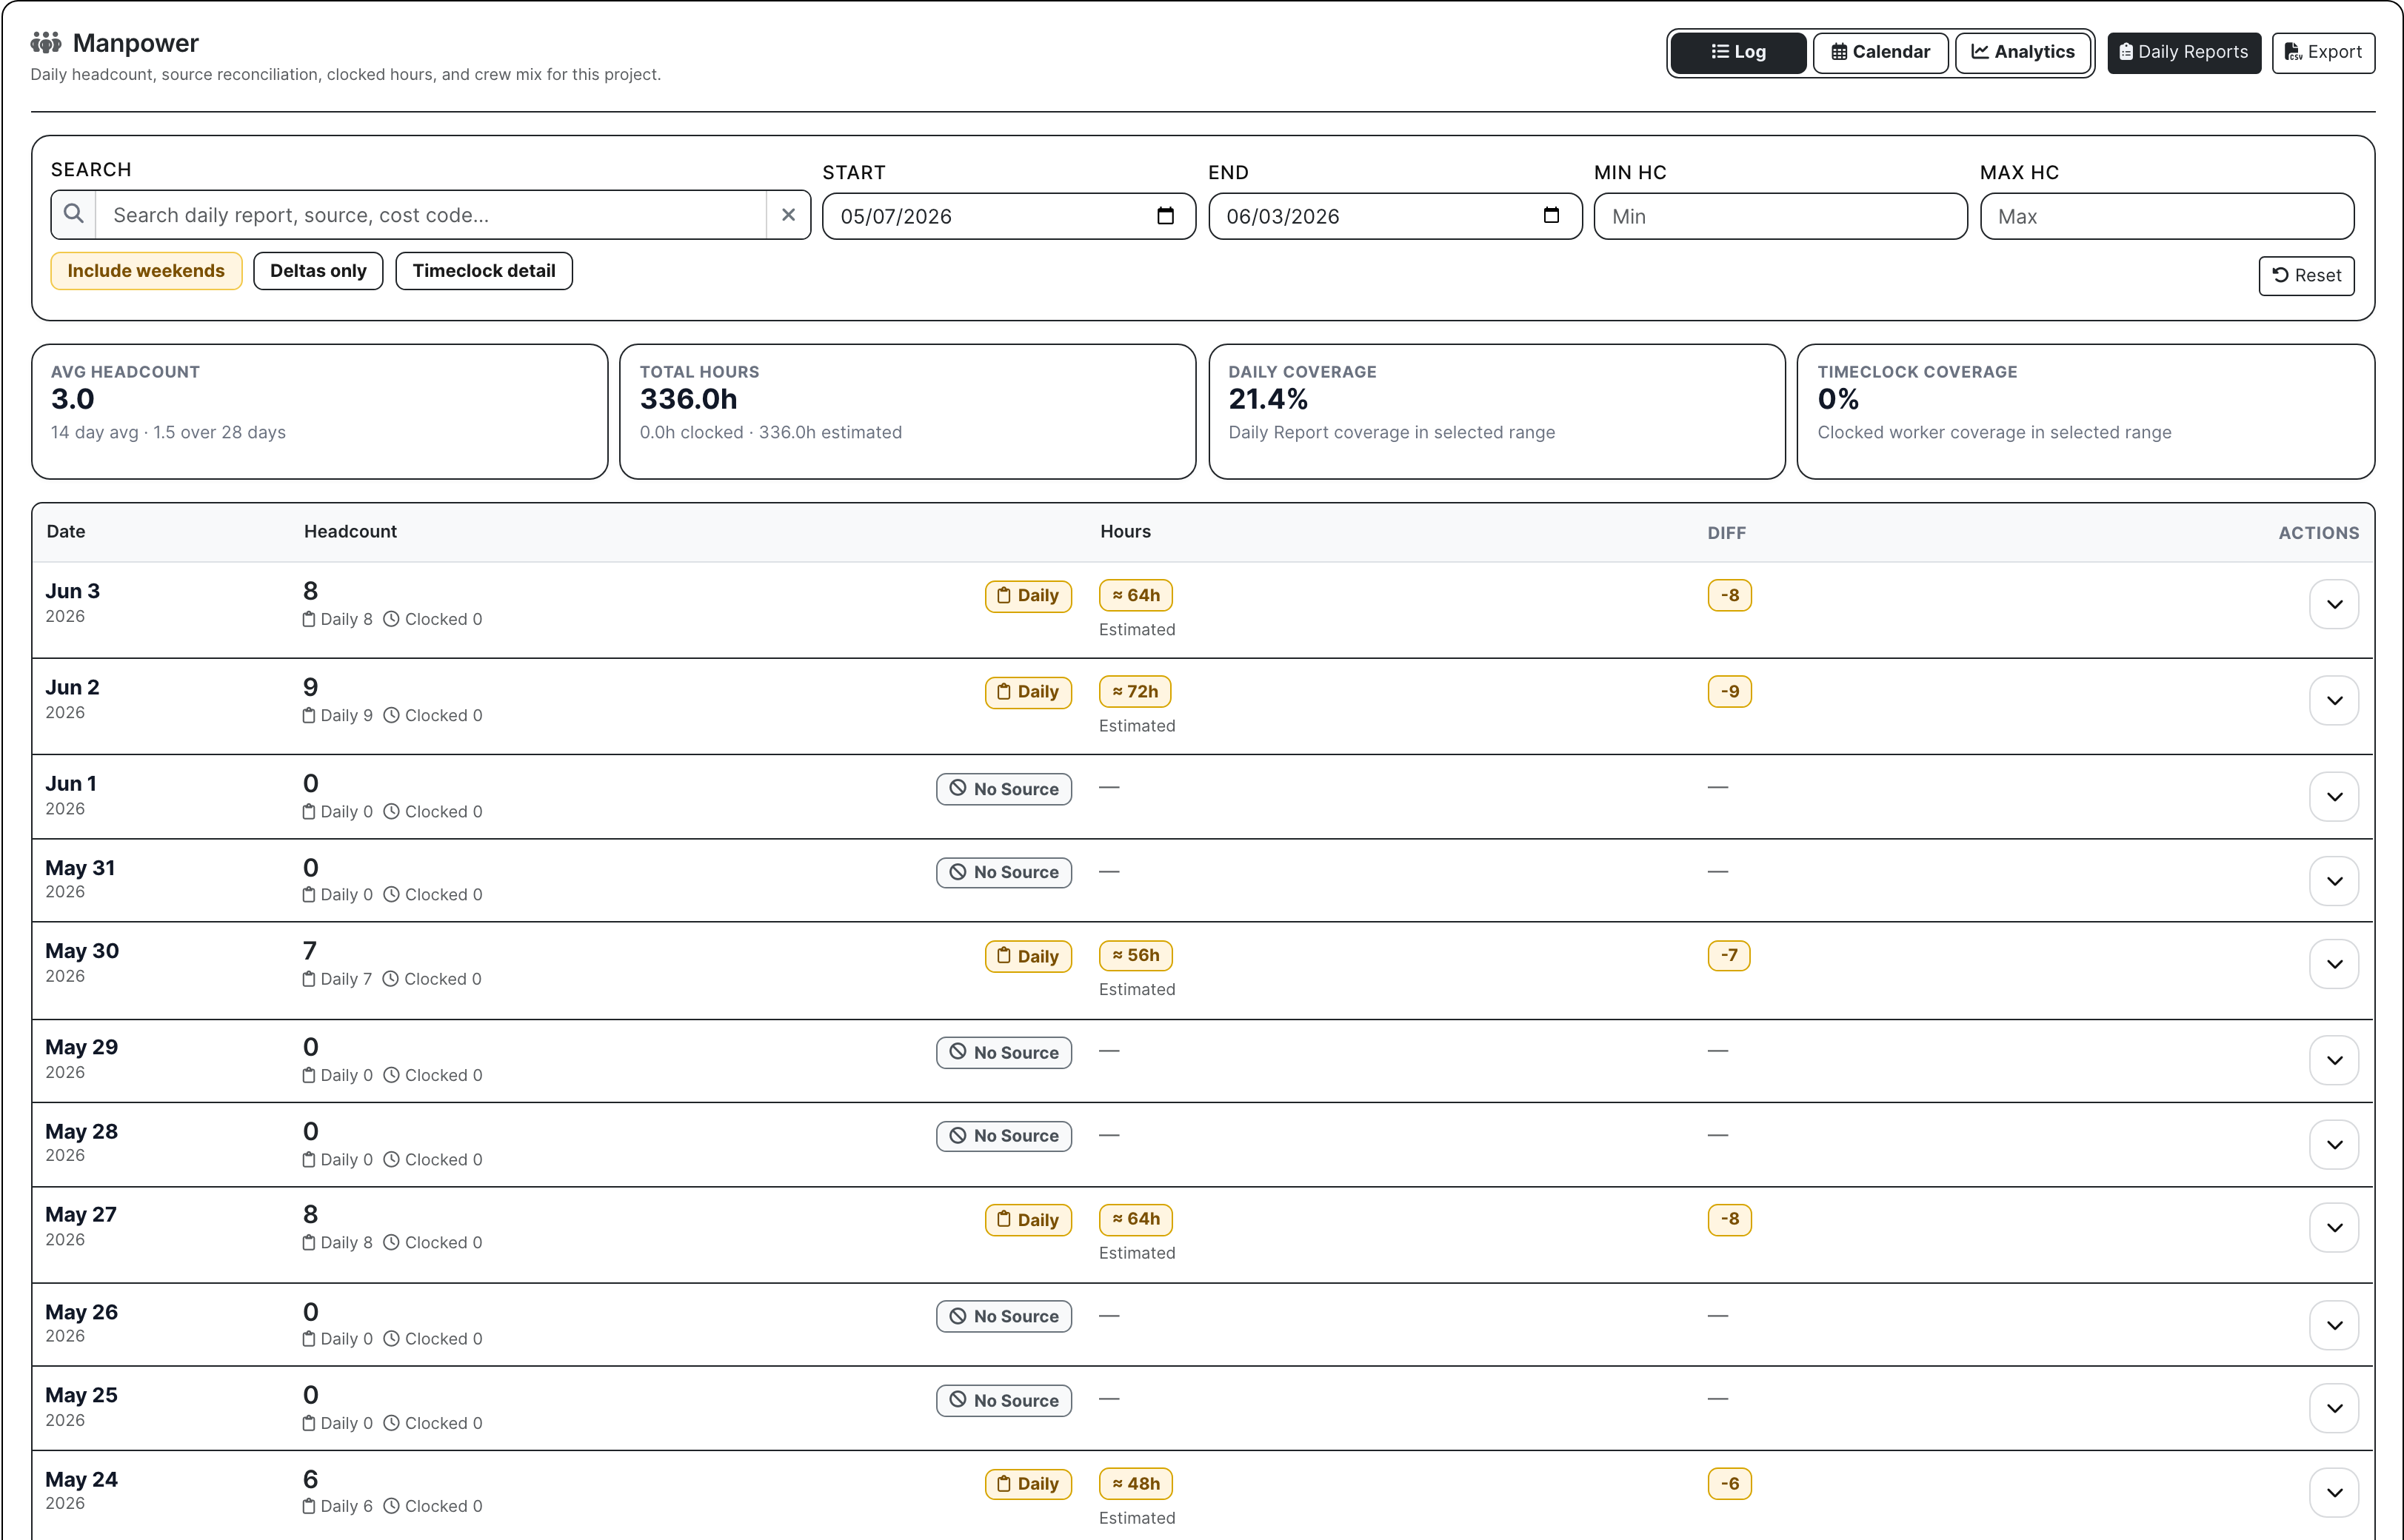Turn on Timeclock detail filter
The image size is (2404, 1540).
click(x=484, y=271)
